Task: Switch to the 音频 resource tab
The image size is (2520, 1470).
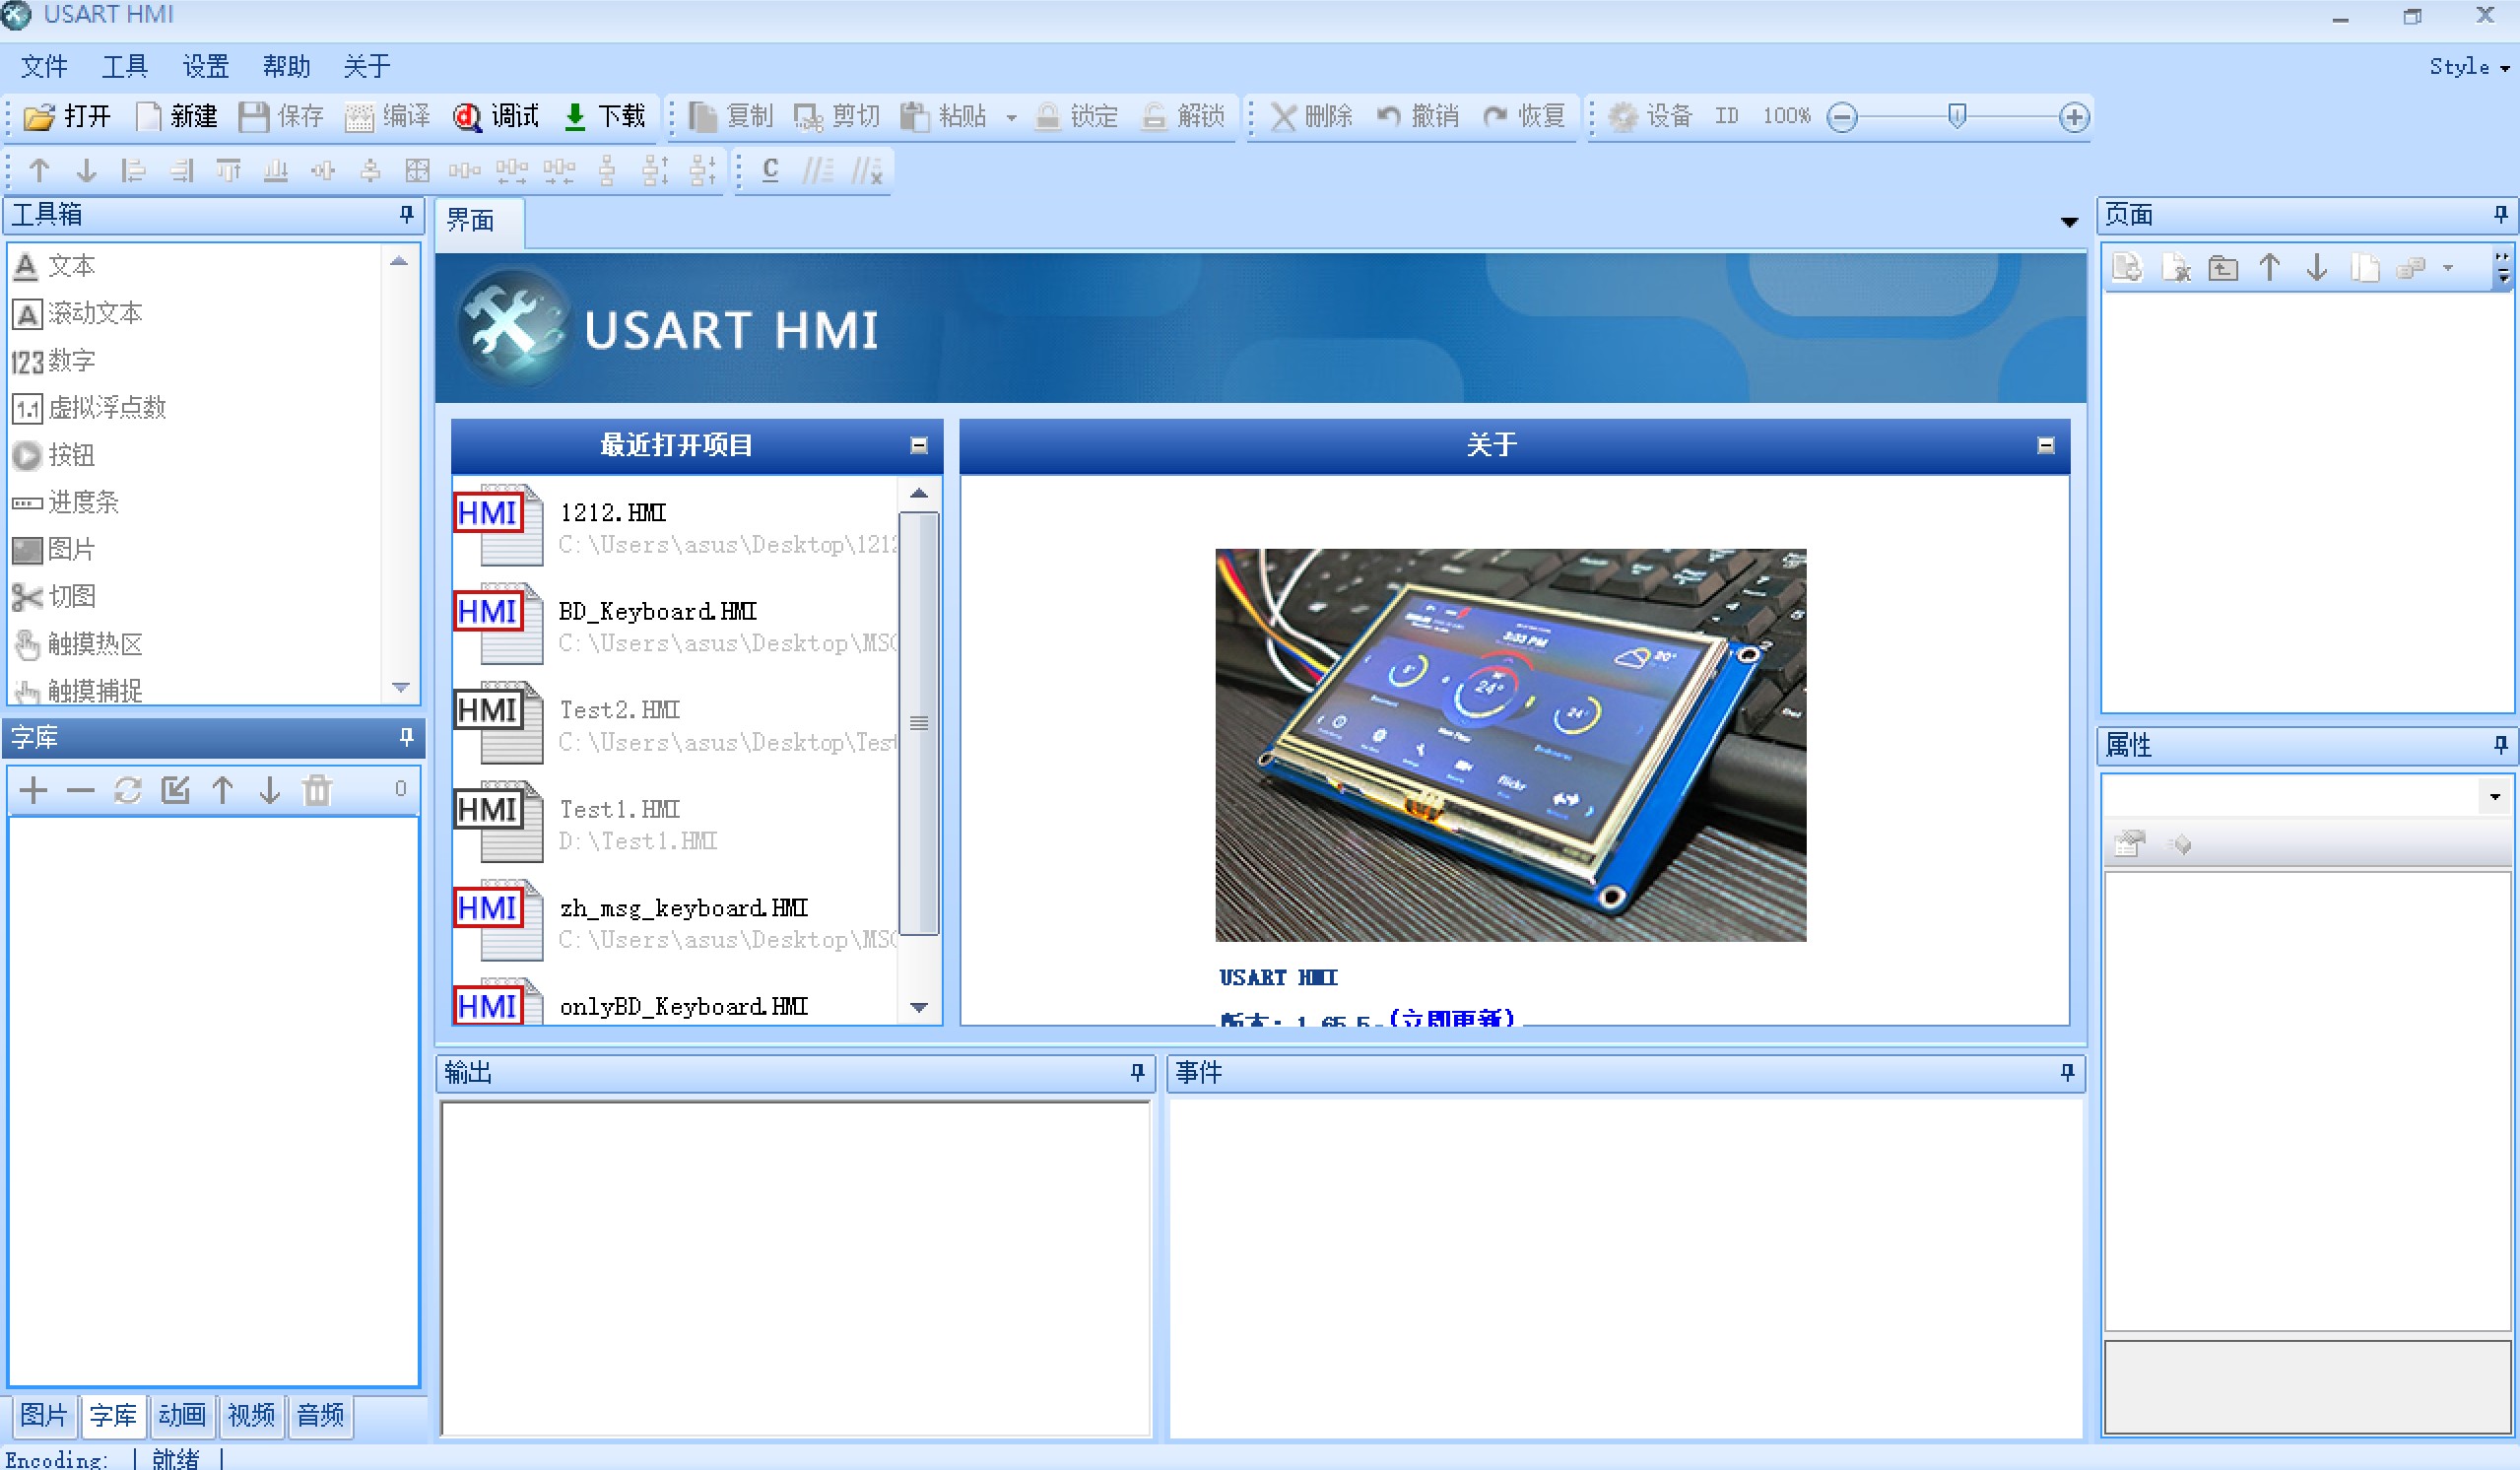Action: point(320,1415)
